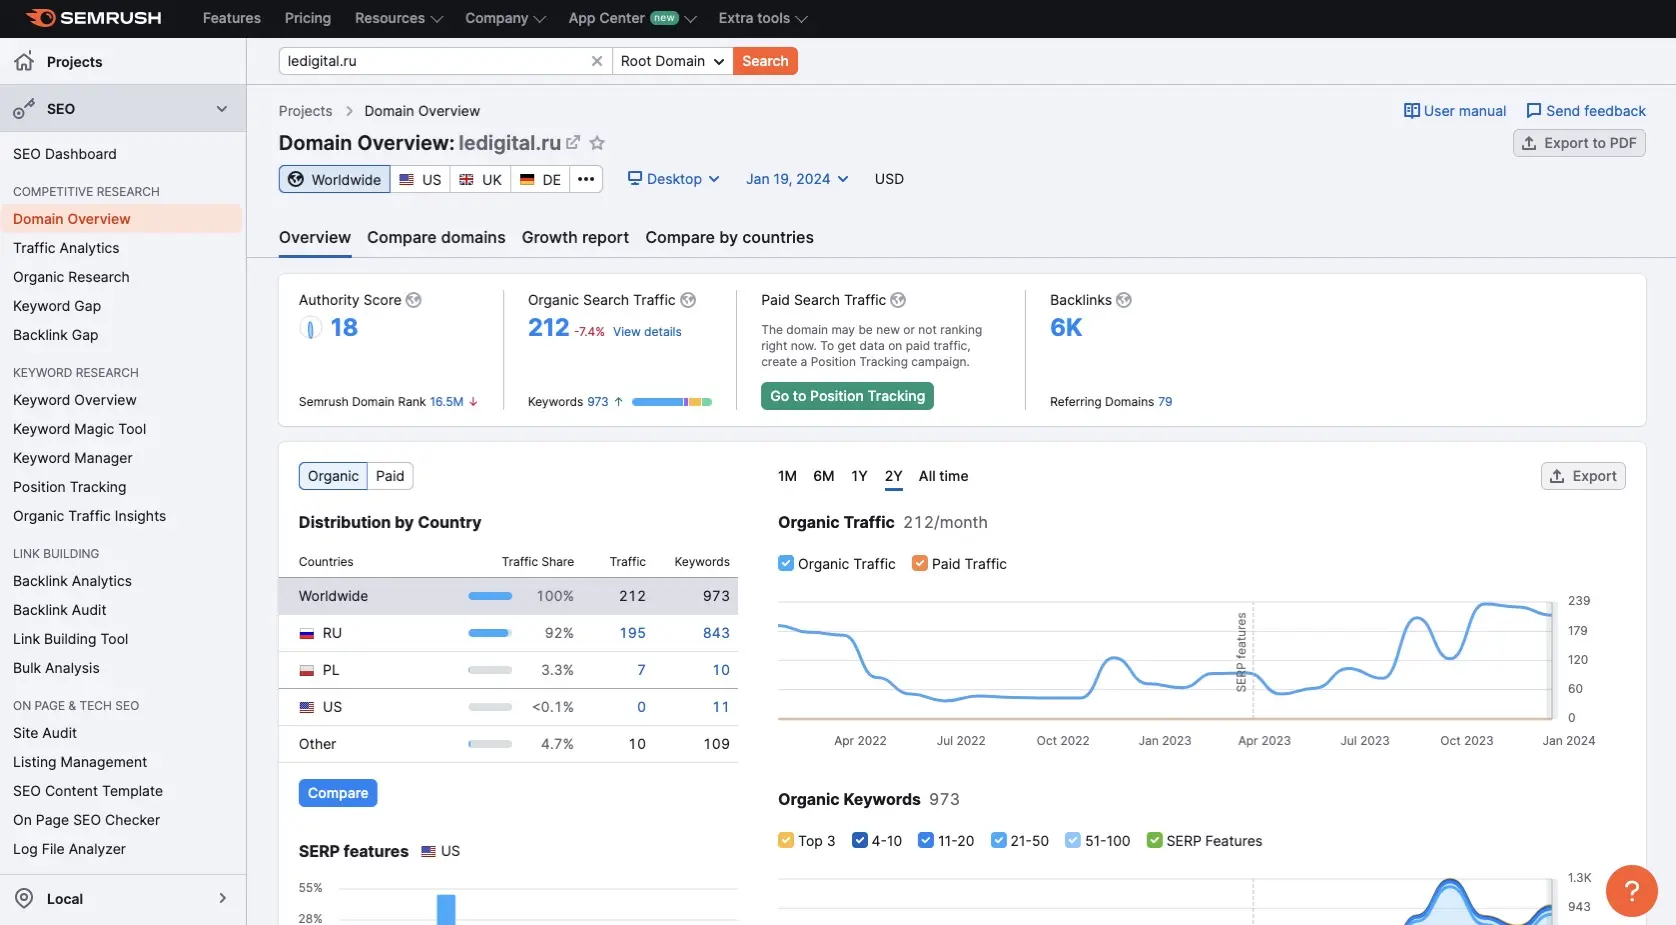Open ledigital.ru via external link icon
The width and height of the screenshot is (1676, 925).
tap(573, 143)
